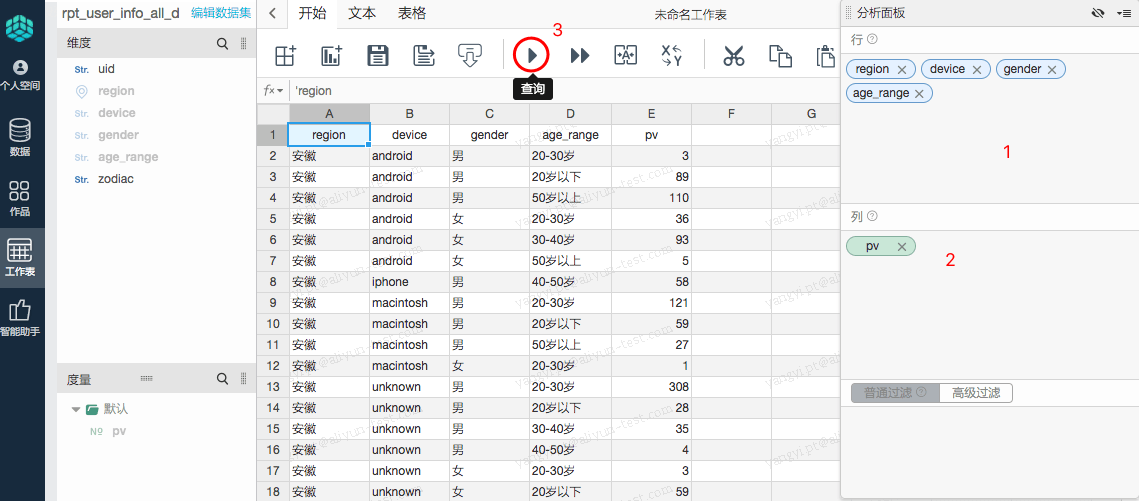1139x501 pixels.
Task: Click the scissors cut icon
Action: (734, 56)
